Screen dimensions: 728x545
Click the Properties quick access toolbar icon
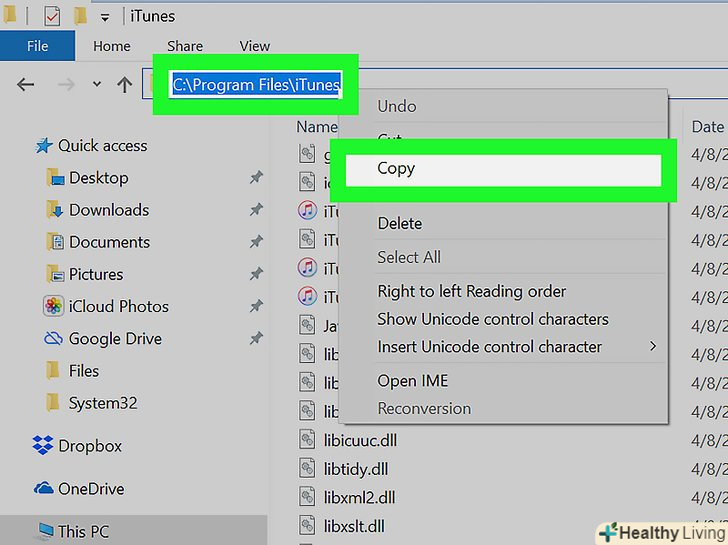(52, 17)
